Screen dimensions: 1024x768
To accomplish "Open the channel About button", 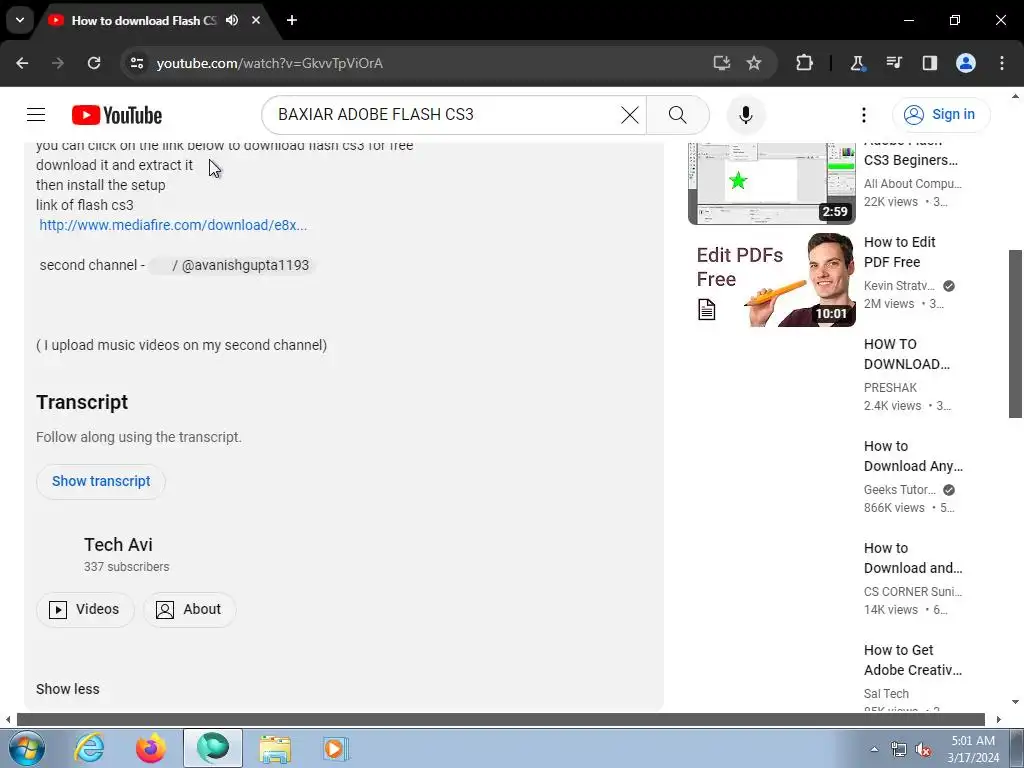I will 189,609.
